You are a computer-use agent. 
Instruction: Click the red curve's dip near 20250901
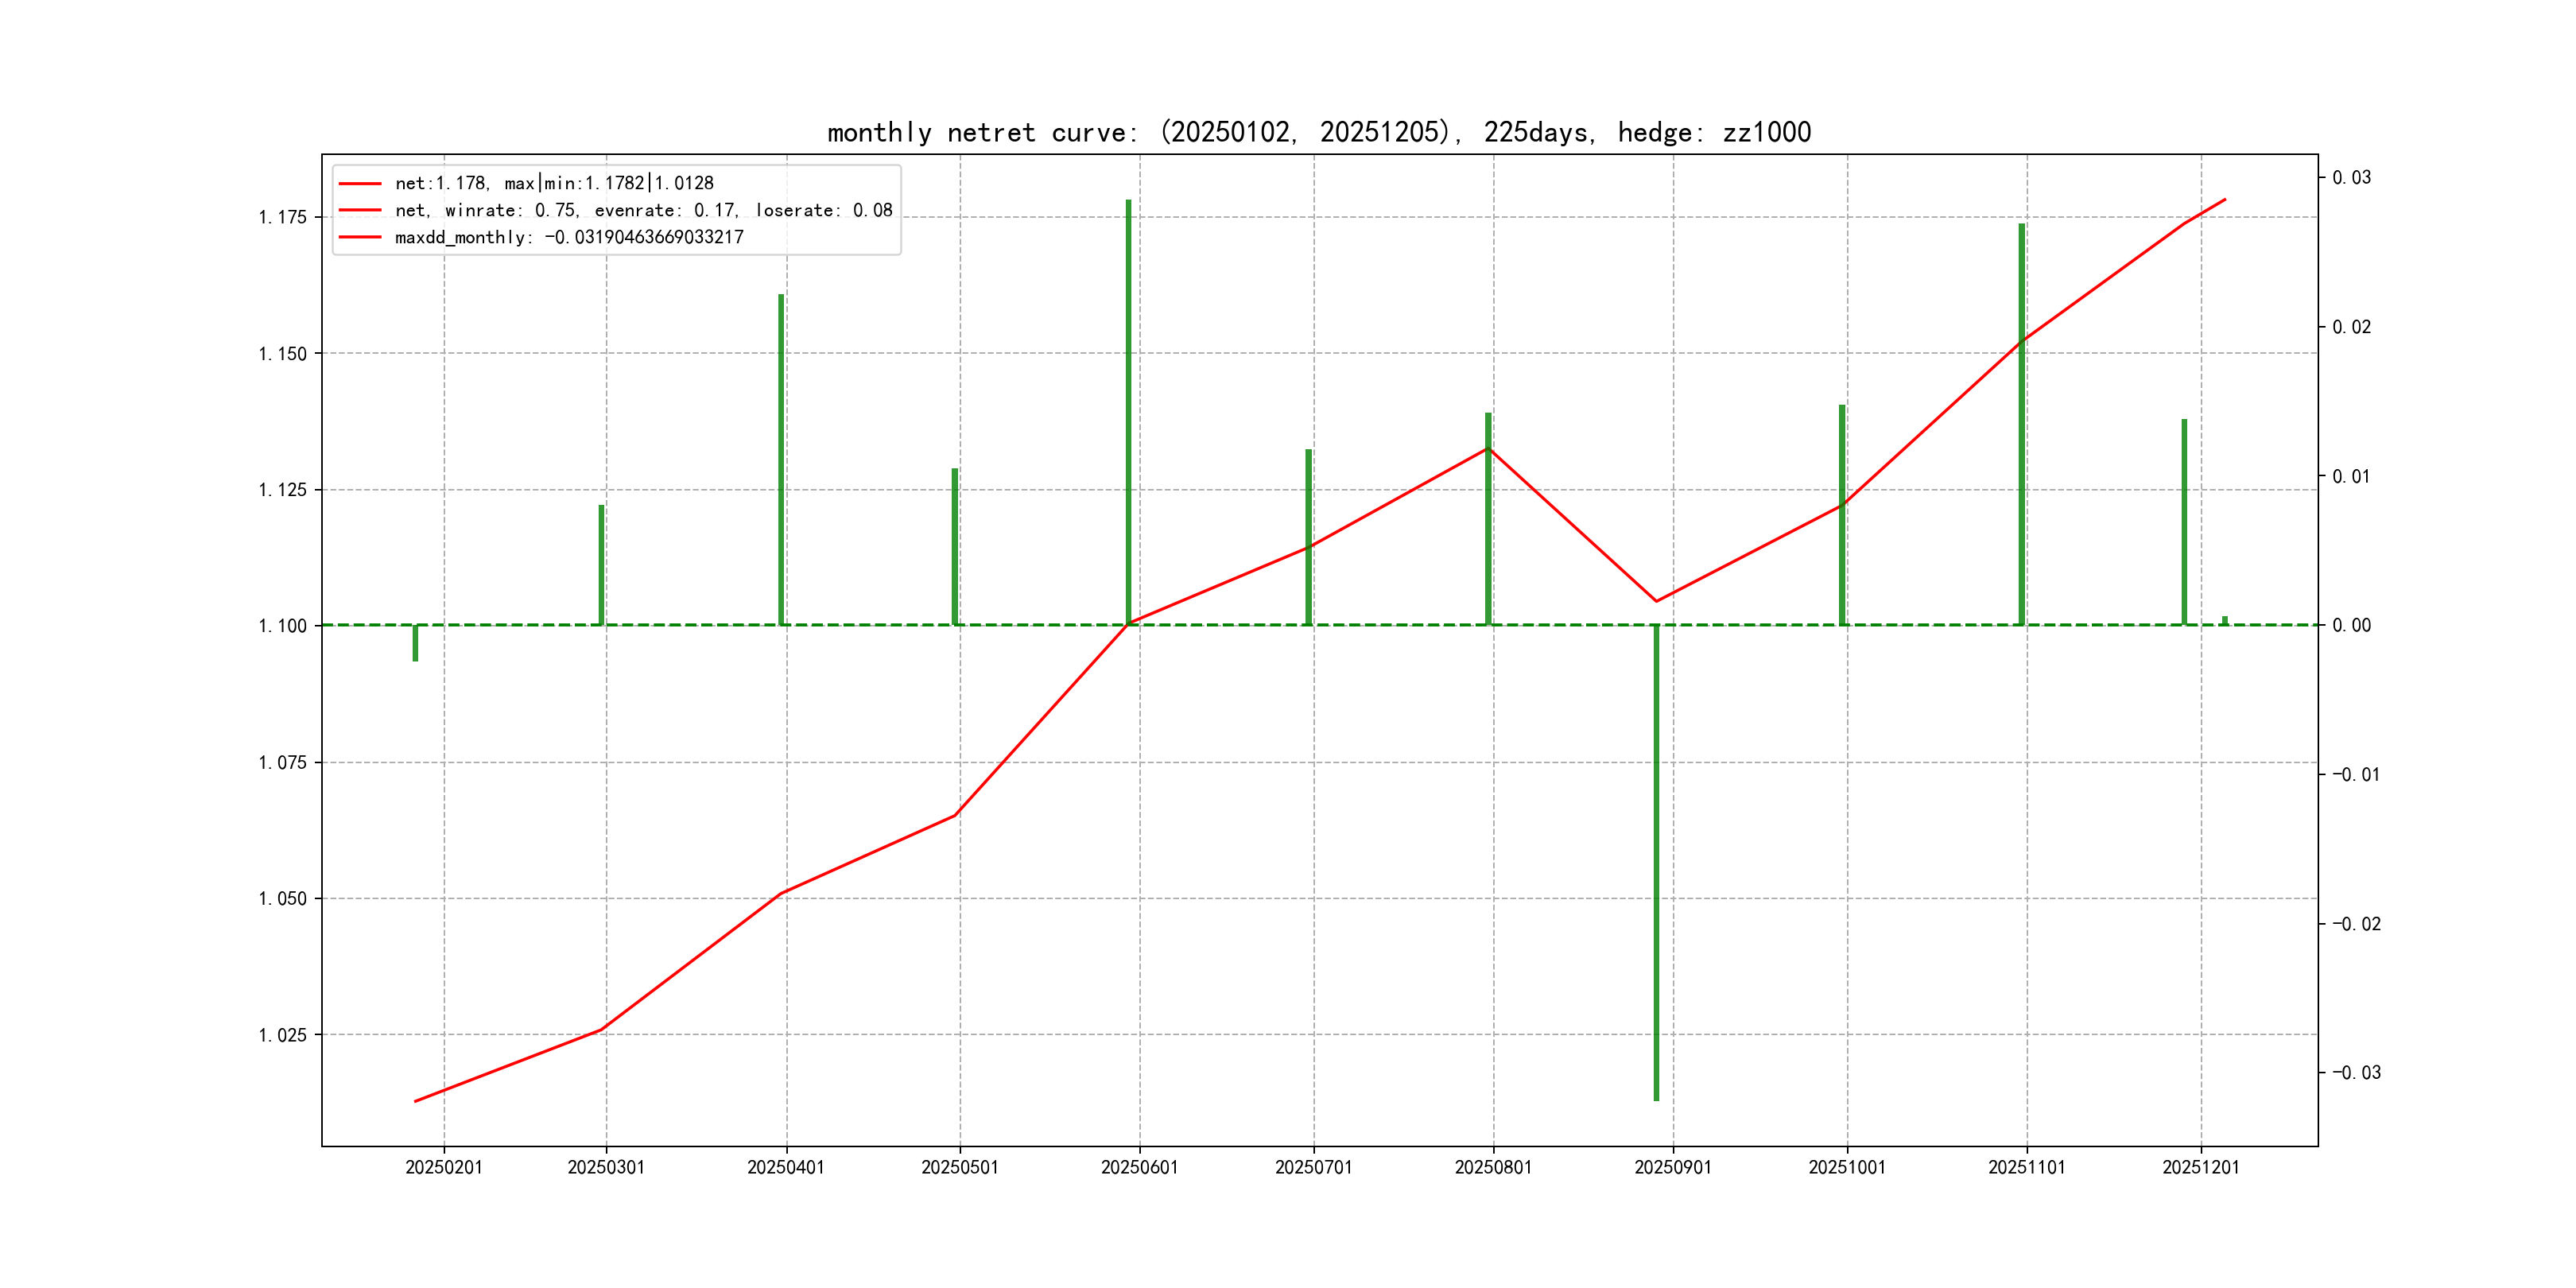(x=1656, y=601)
